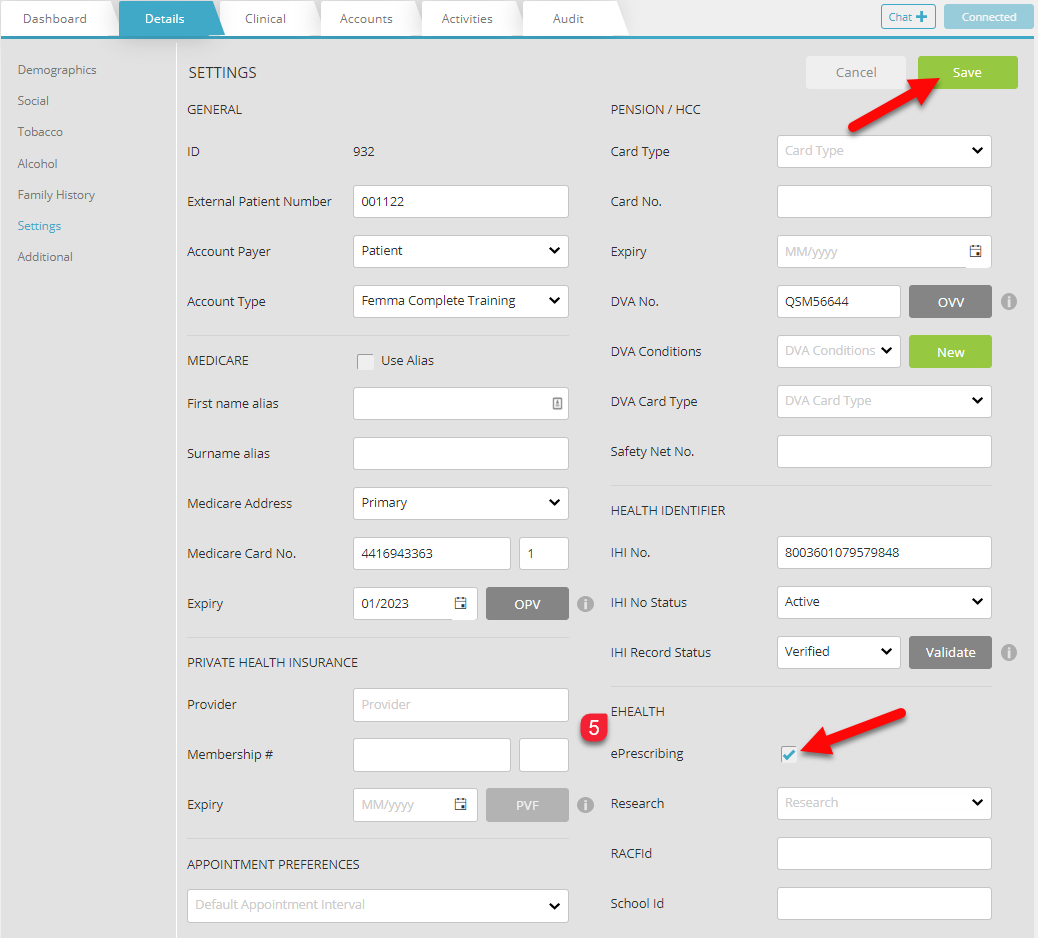
Task: Click the Cancel button
Action: pos(855,72)
